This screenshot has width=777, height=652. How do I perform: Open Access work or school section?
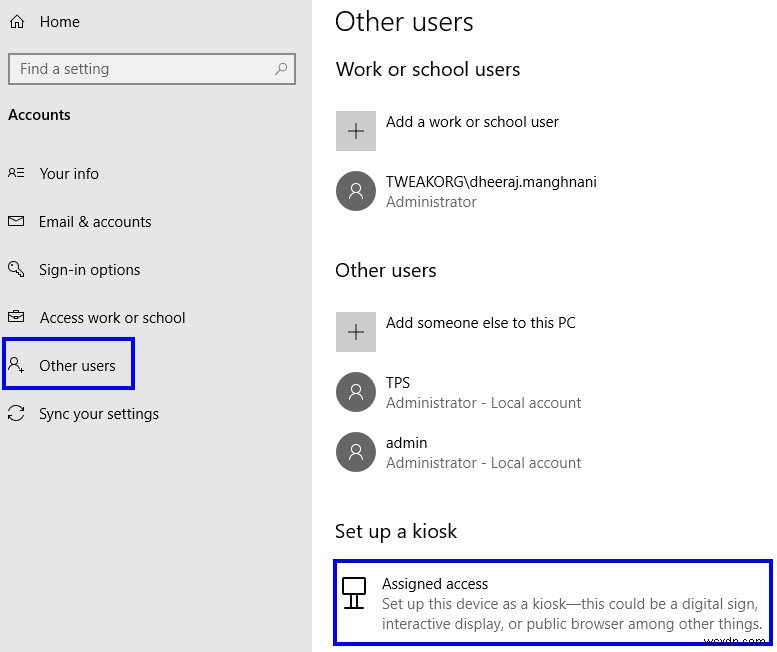112,318
